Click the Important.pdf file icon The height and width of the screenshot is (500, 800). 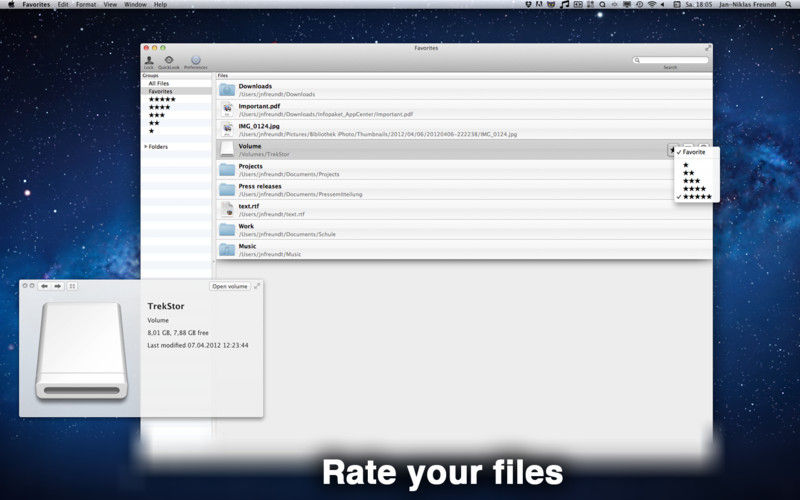[x=227, y=110]
